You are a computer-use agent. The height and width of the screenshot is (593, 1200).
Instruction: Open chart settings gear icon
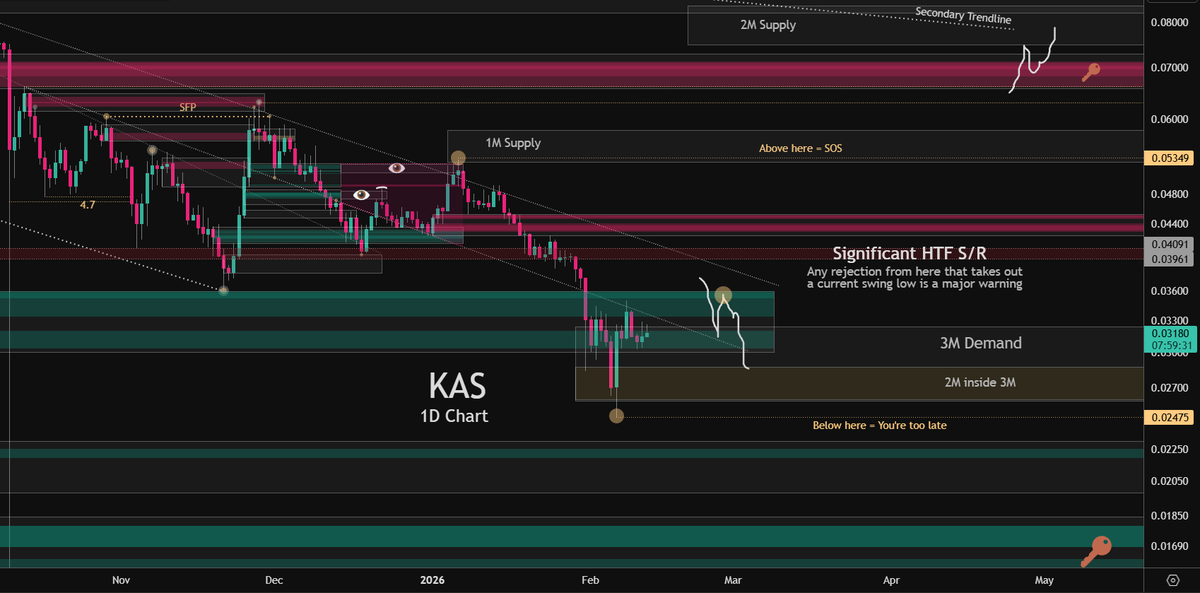coord(1172,579)
